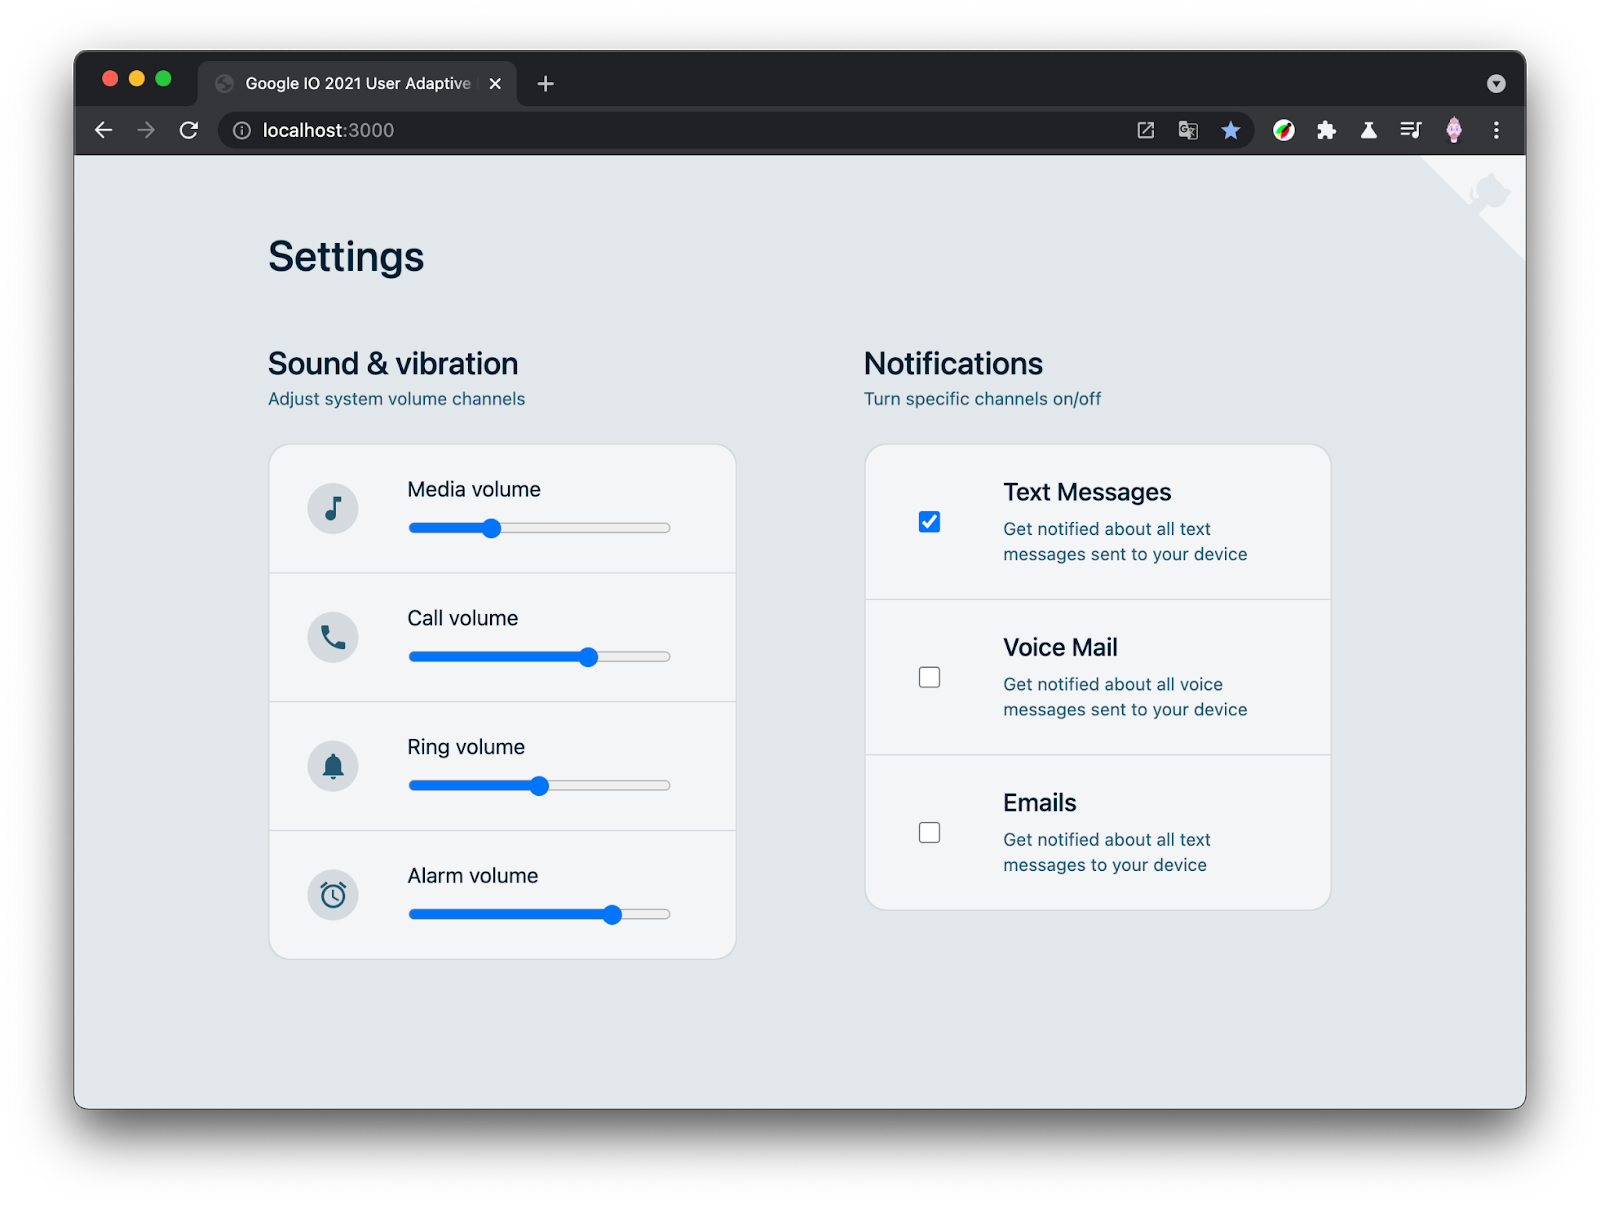The image size is (1600, 1207).
Task: Bookmark page with the star icon
Action: coord(1230,130)
